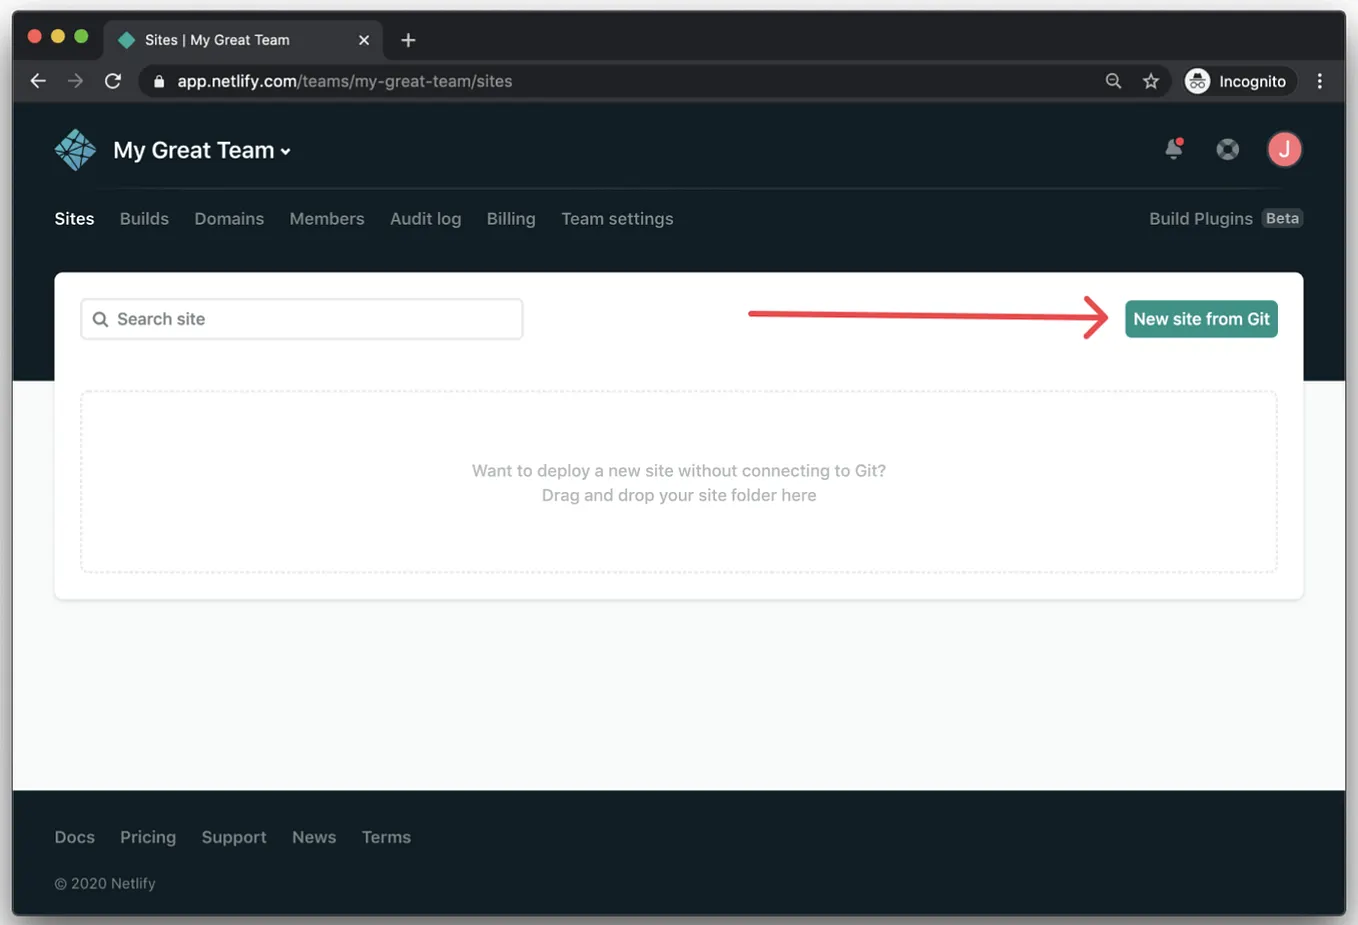
Task: Click the green macOS maximize button
Action: (81, 36)
